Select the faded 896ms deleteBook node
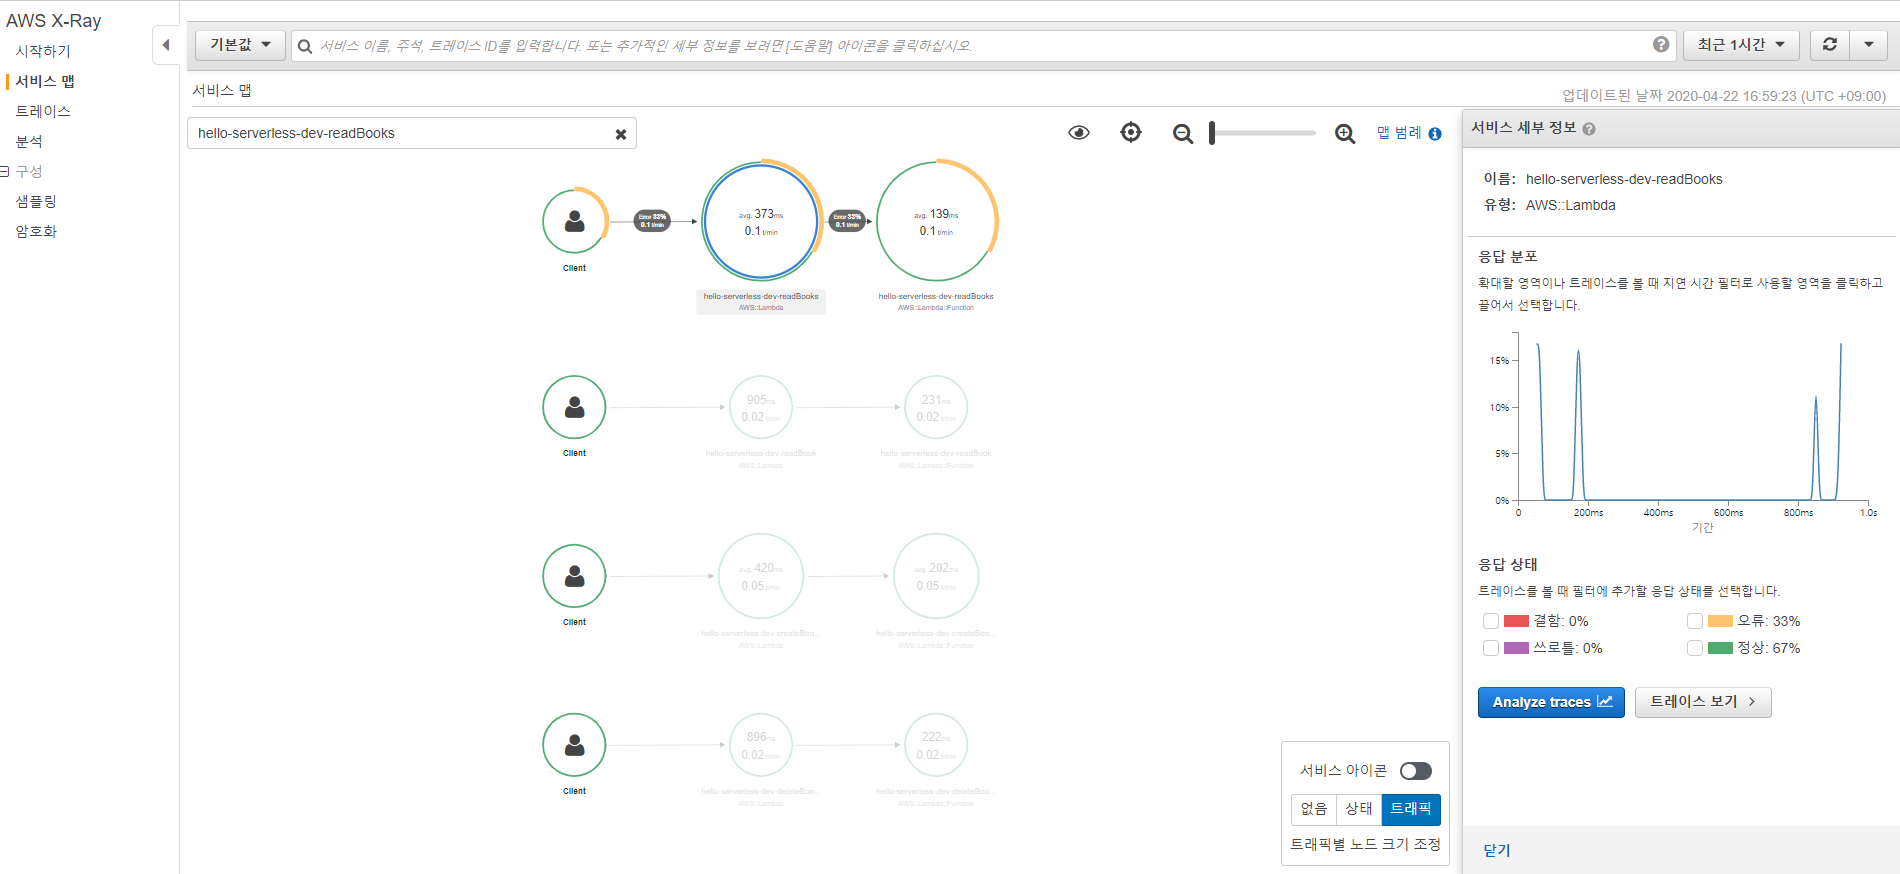Image resolution: width=1900 pixels, height=874 pixels. pos(761,745)
